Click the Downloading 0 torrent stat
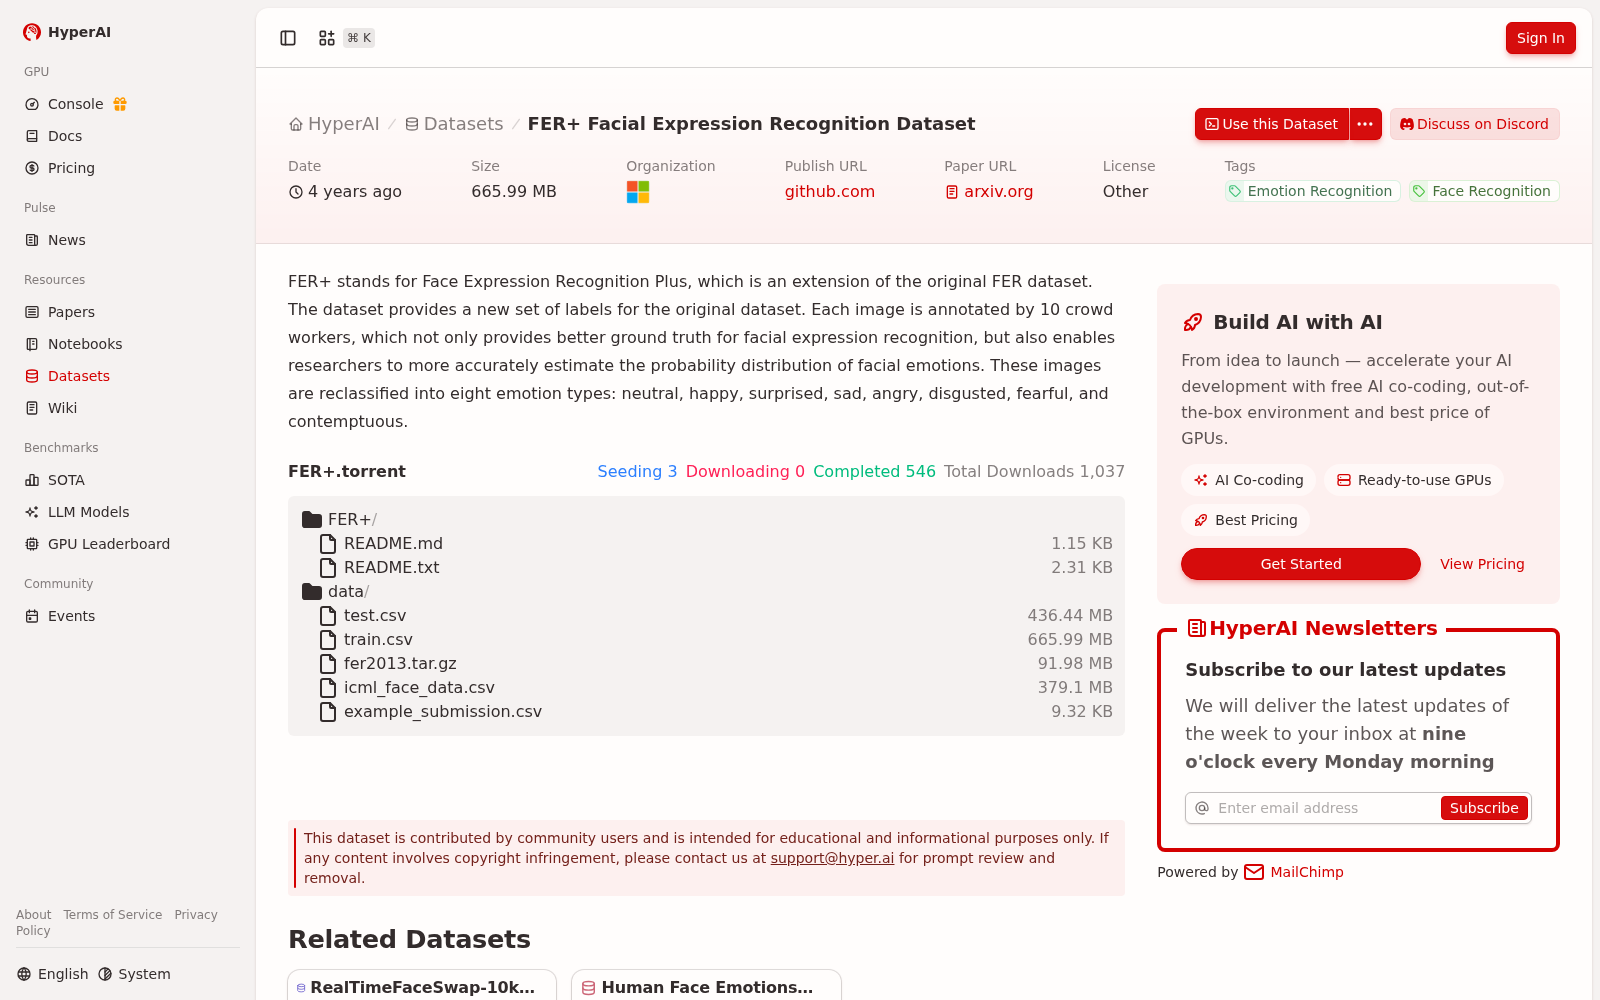 (745, 472)
